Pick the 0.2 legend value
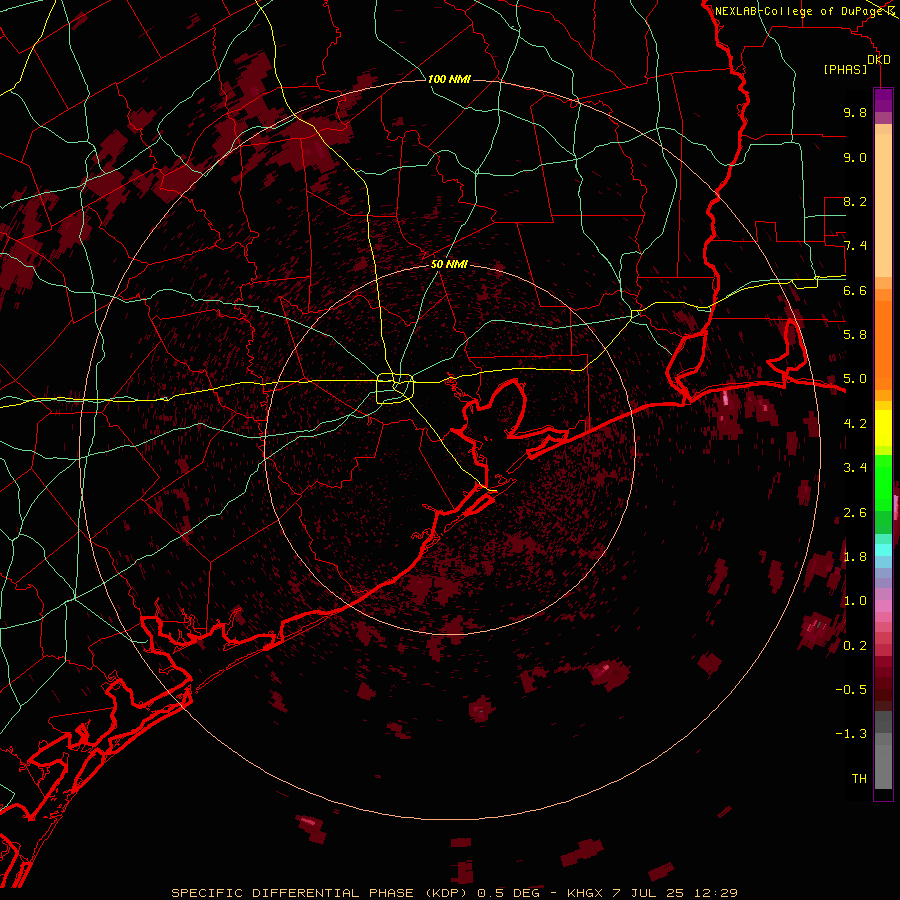 coord(855,646)
